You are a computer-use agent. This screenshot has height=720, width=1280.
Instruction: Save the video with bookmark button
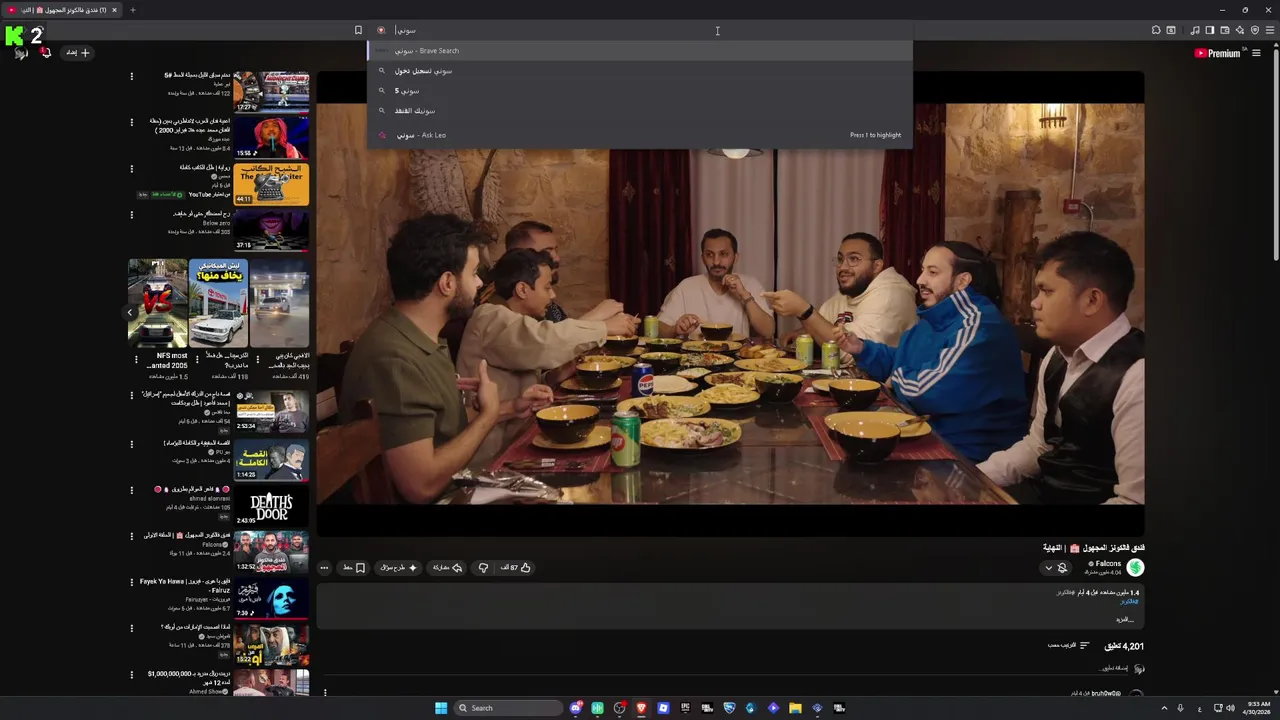pyautogui.click(x=354, y=568)
